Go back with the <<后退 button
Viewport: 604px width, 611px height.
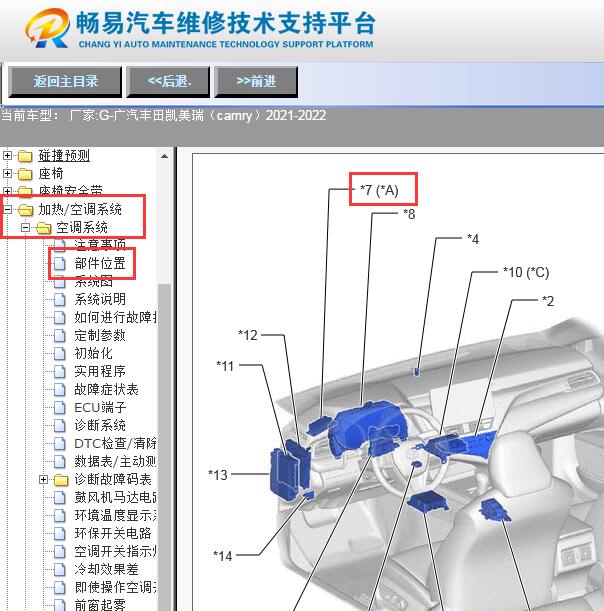169,81
